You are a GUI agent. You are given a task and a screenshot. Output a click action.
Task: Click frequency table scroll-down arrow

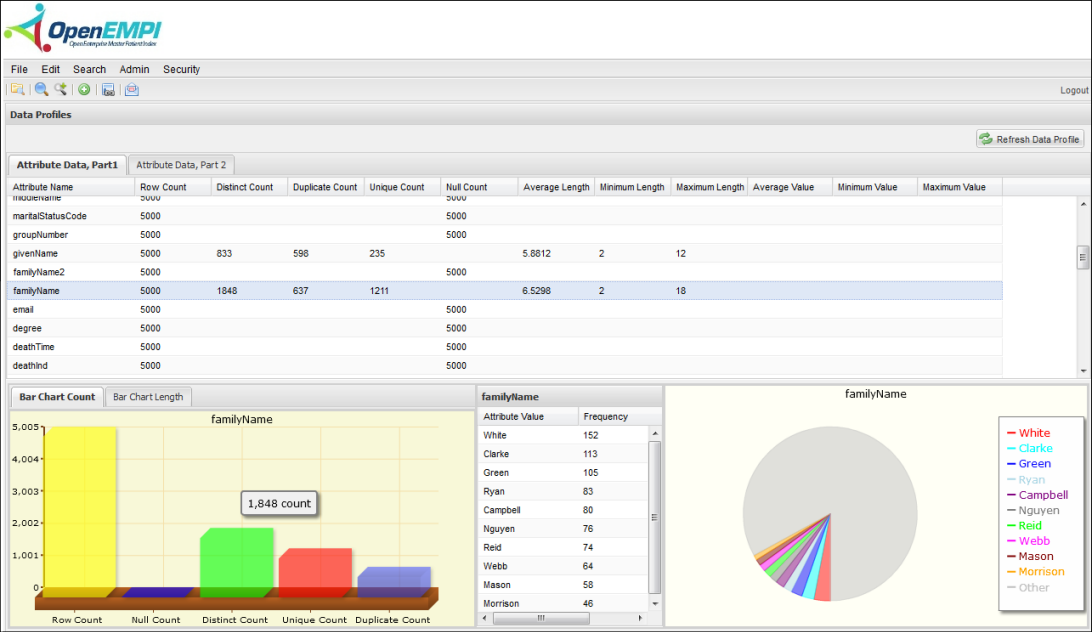(655, 603)
